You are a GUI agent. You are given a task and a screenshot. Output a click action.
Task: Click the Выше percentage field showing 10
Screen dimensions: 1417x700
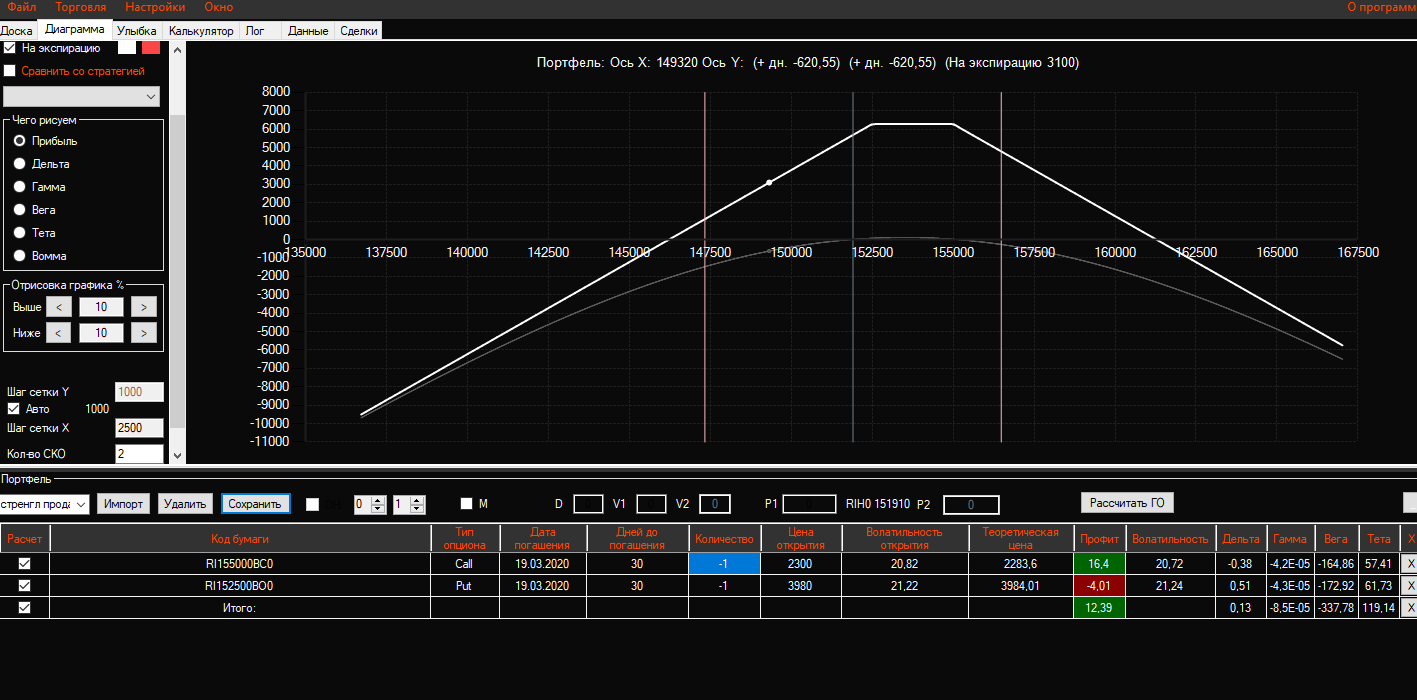click(101, 307)
